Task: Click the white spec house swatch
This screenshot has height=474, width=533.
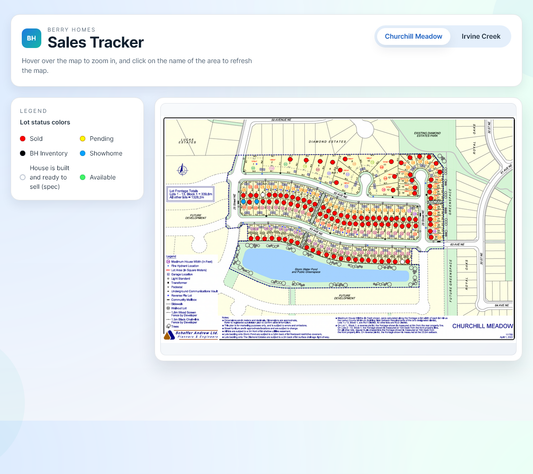Action: pyautogui.click(x=23, y=177)
